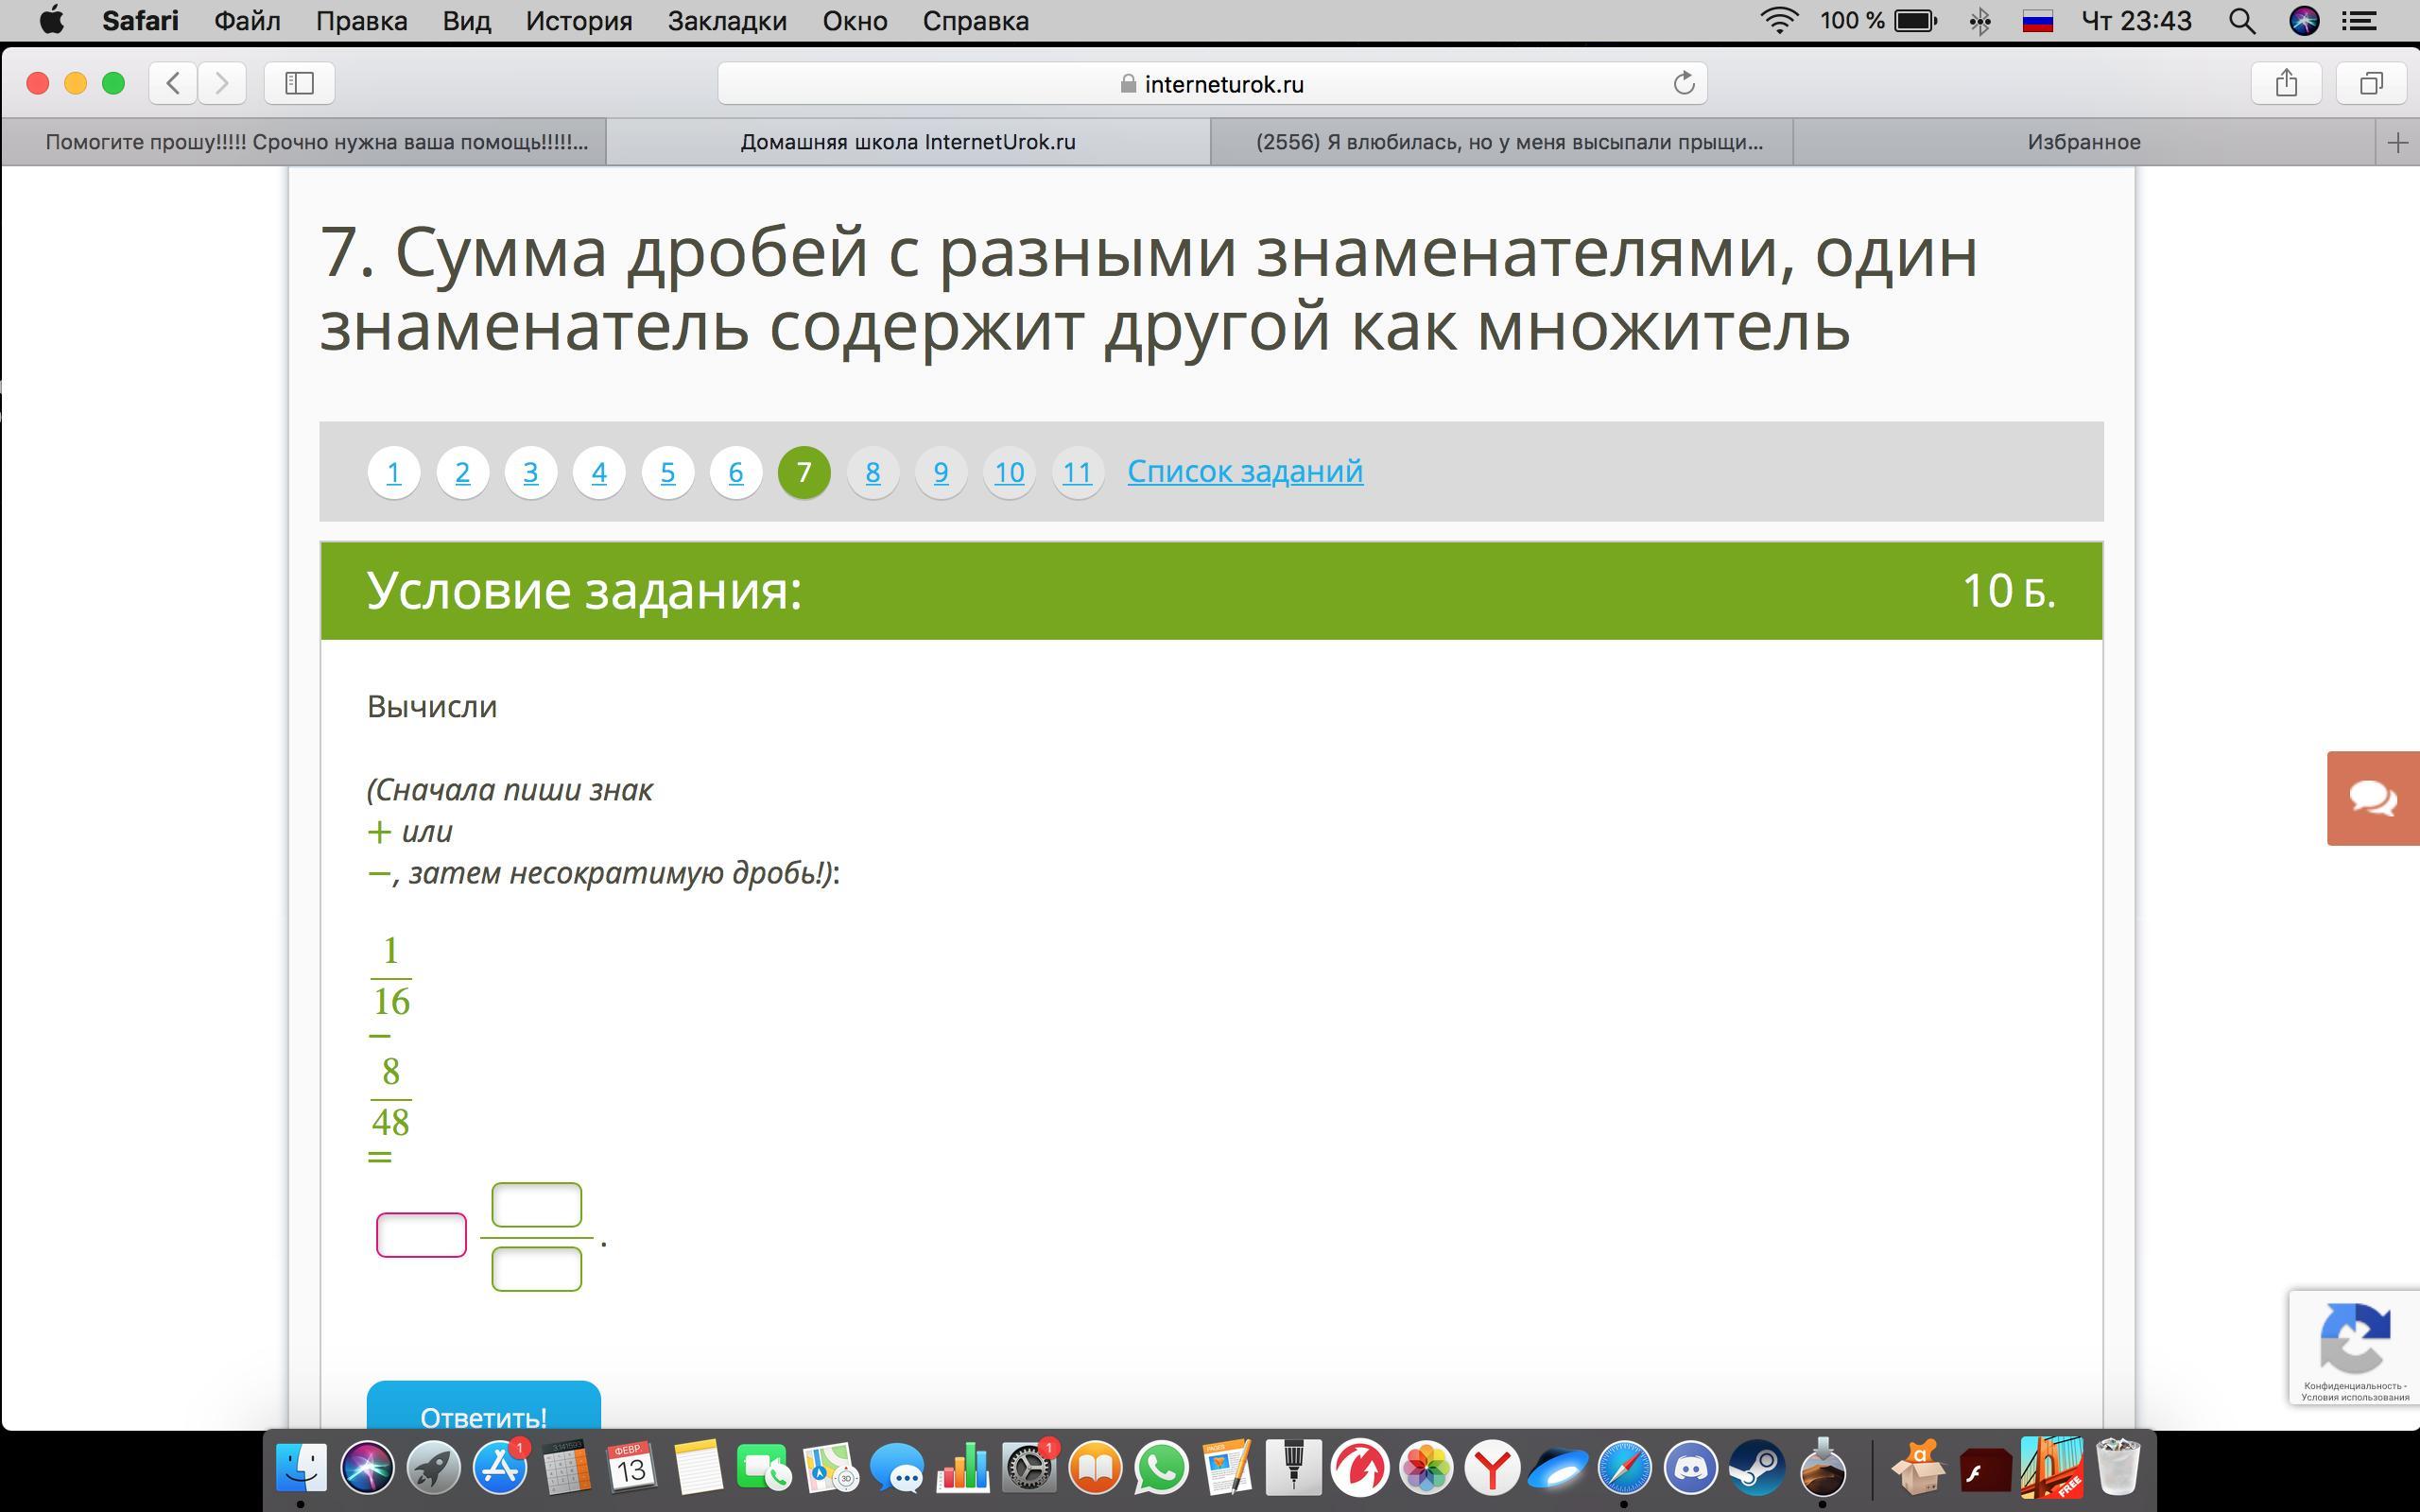The image size is (2420, 1512).
Task: Focus the sign input box
Action: coord(421,1234)
